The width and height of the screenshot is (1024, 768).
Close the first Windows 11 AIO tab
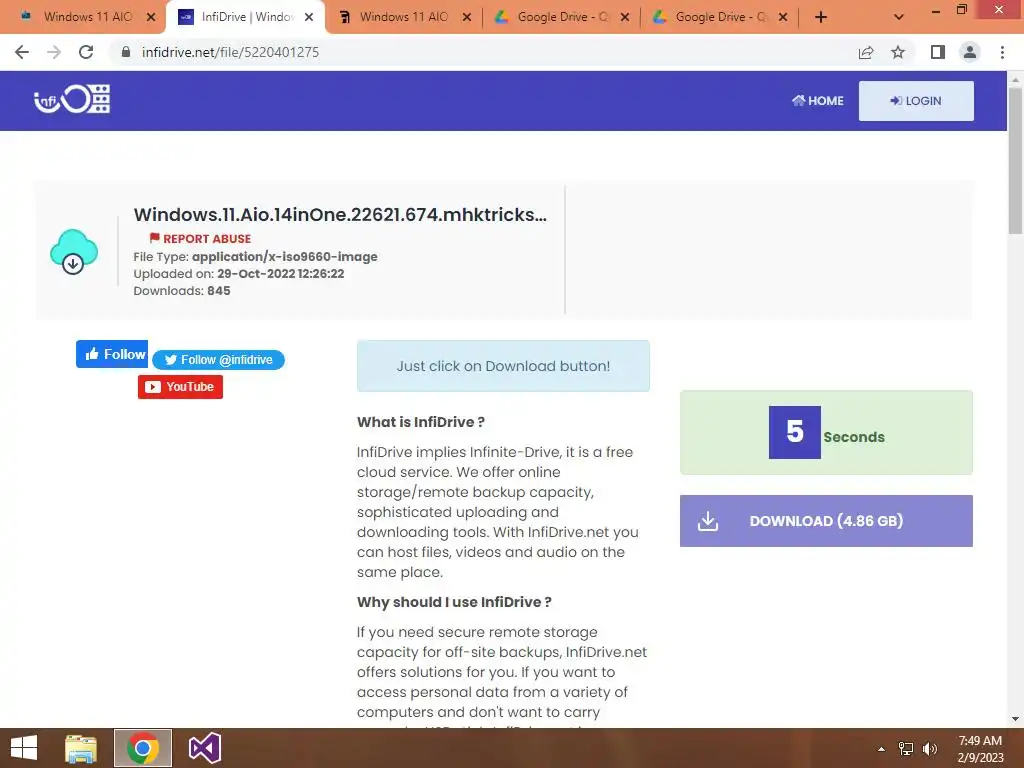(151, 17)
